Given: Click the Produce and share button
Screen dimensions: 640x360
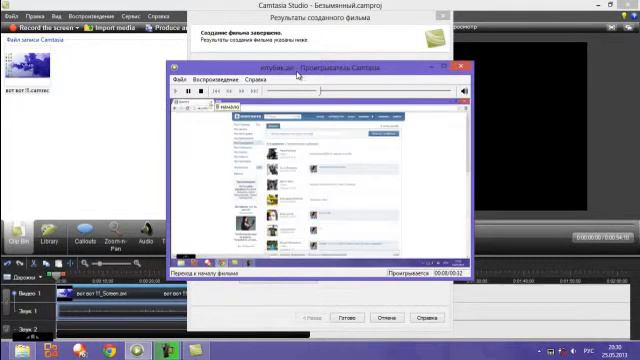Looking at the screenshot, I should click(167, 28).
